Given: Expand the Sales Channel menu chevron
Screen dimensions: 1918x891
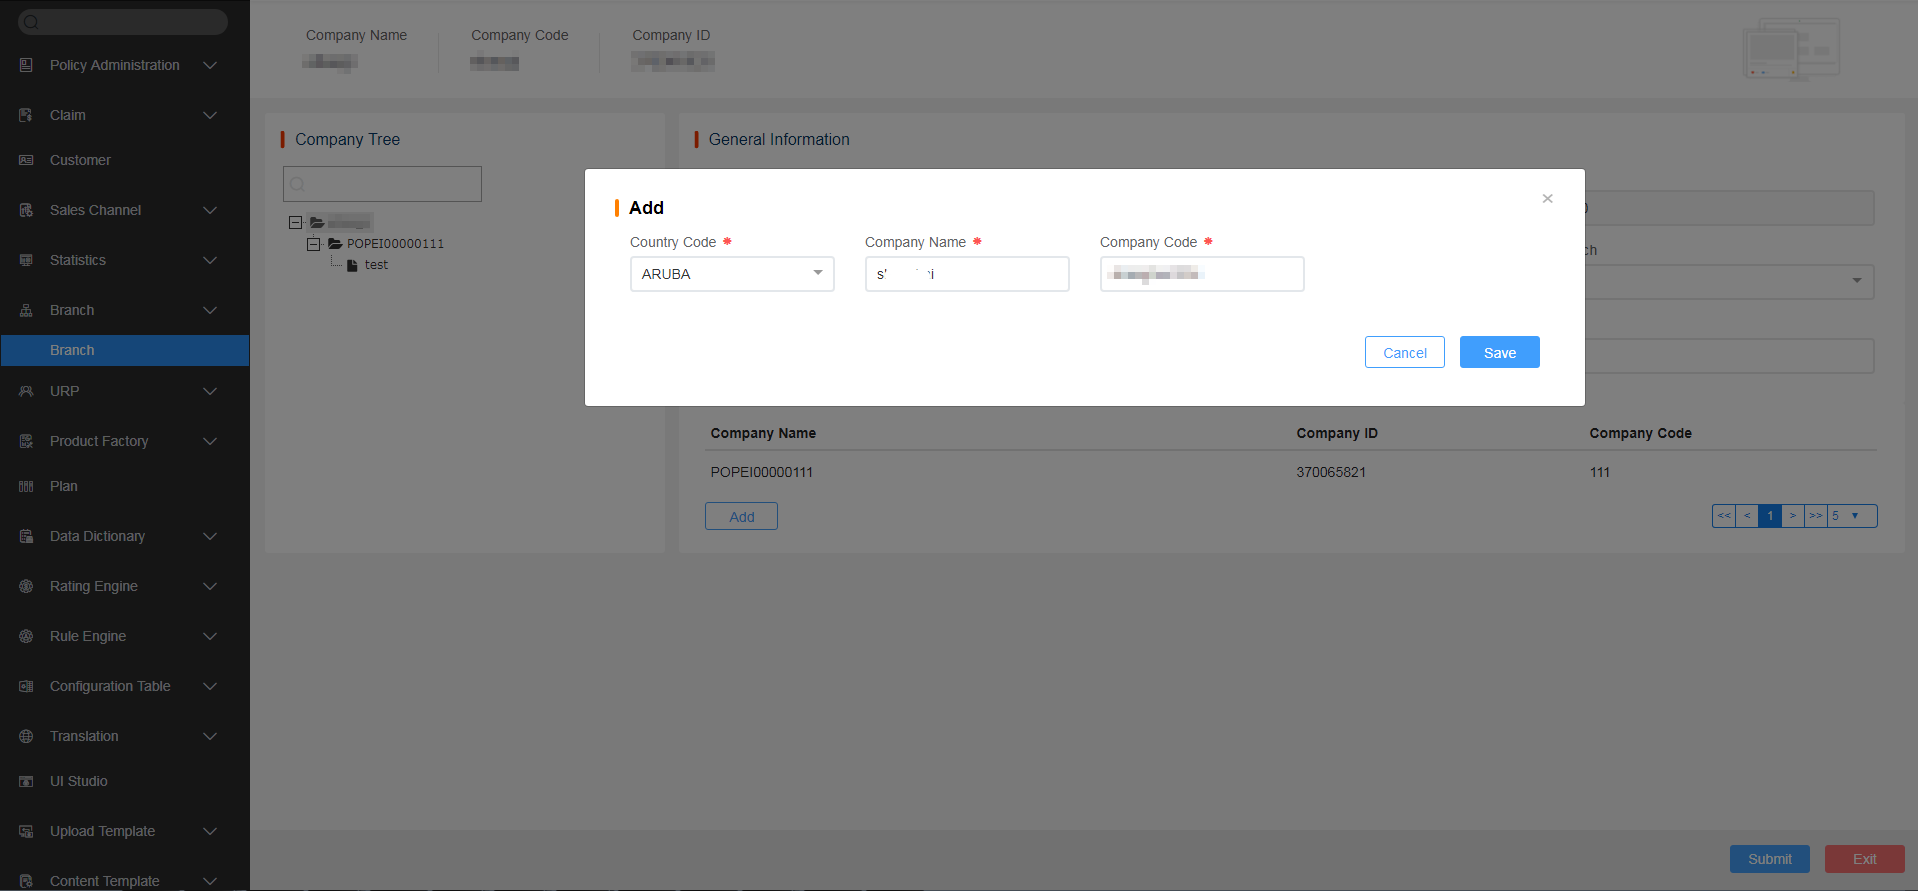Looking at the screenshot, I should point(210,210).
